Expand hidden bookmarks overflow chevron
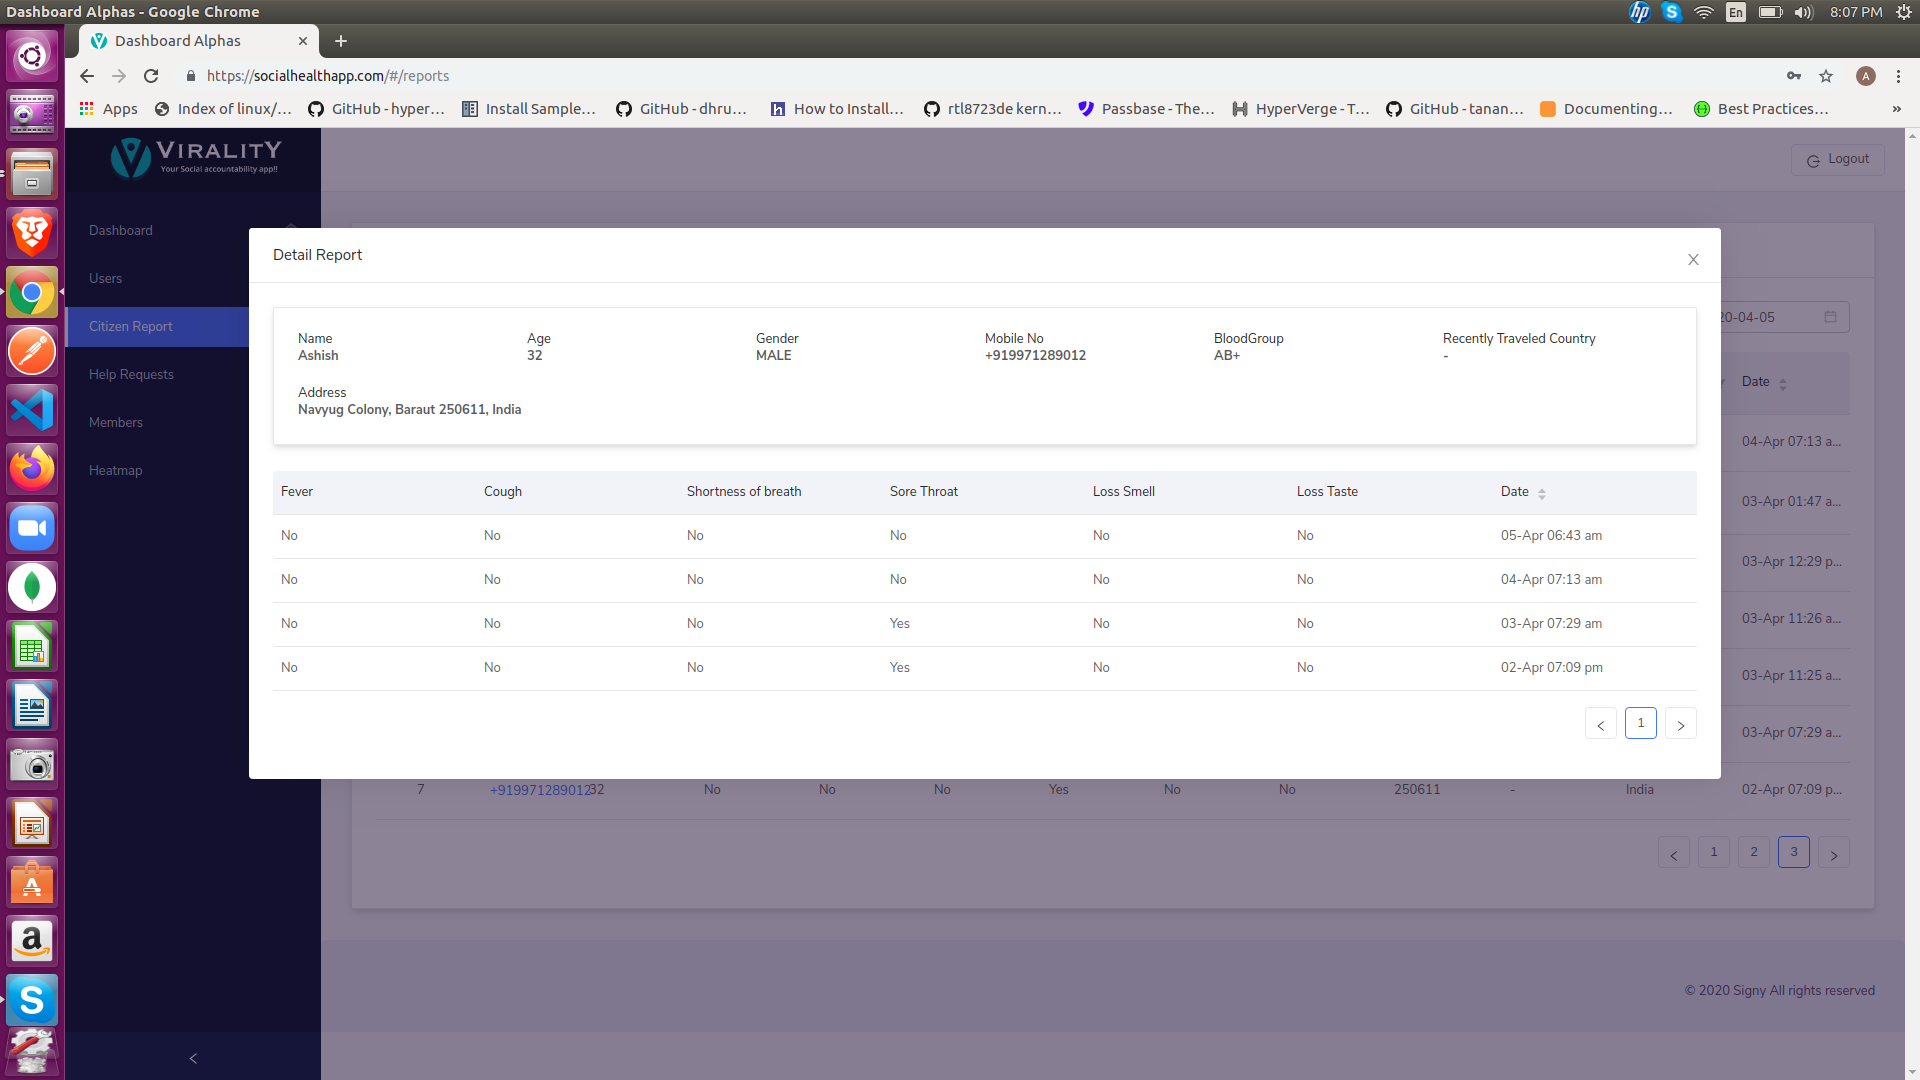Viewport: 1920px width, 1080px height. click(x=1896, y=109)
